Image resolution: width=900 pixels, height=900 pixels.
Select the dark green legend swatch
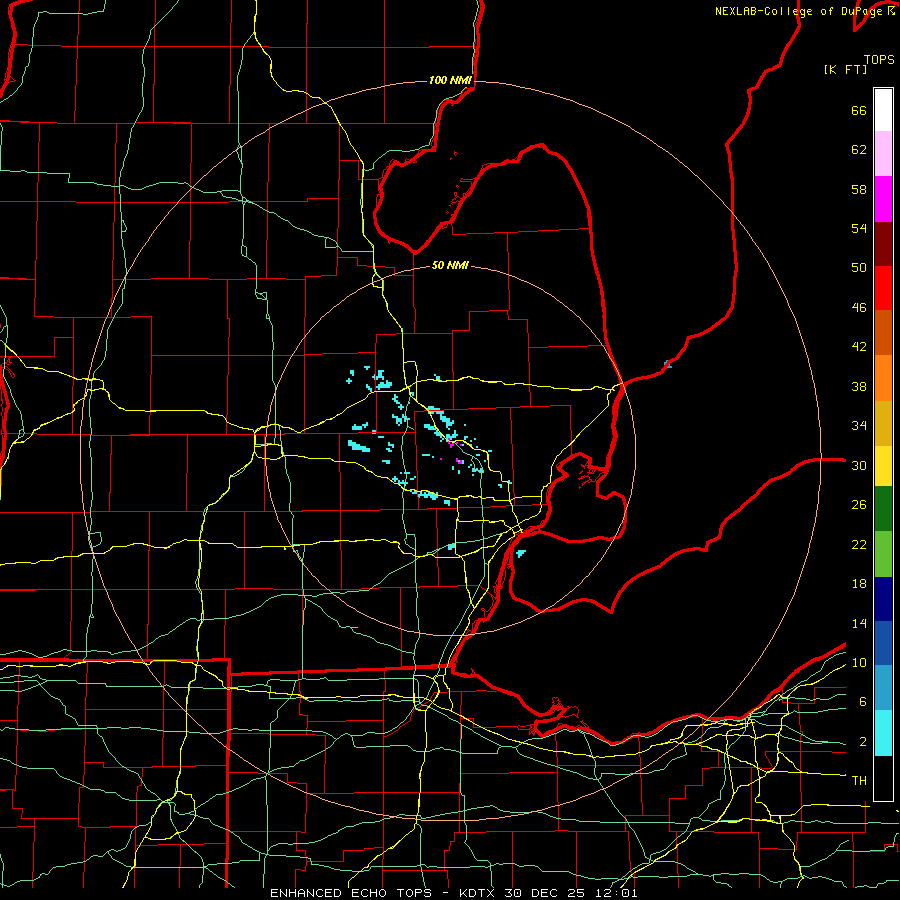[883, 509]
